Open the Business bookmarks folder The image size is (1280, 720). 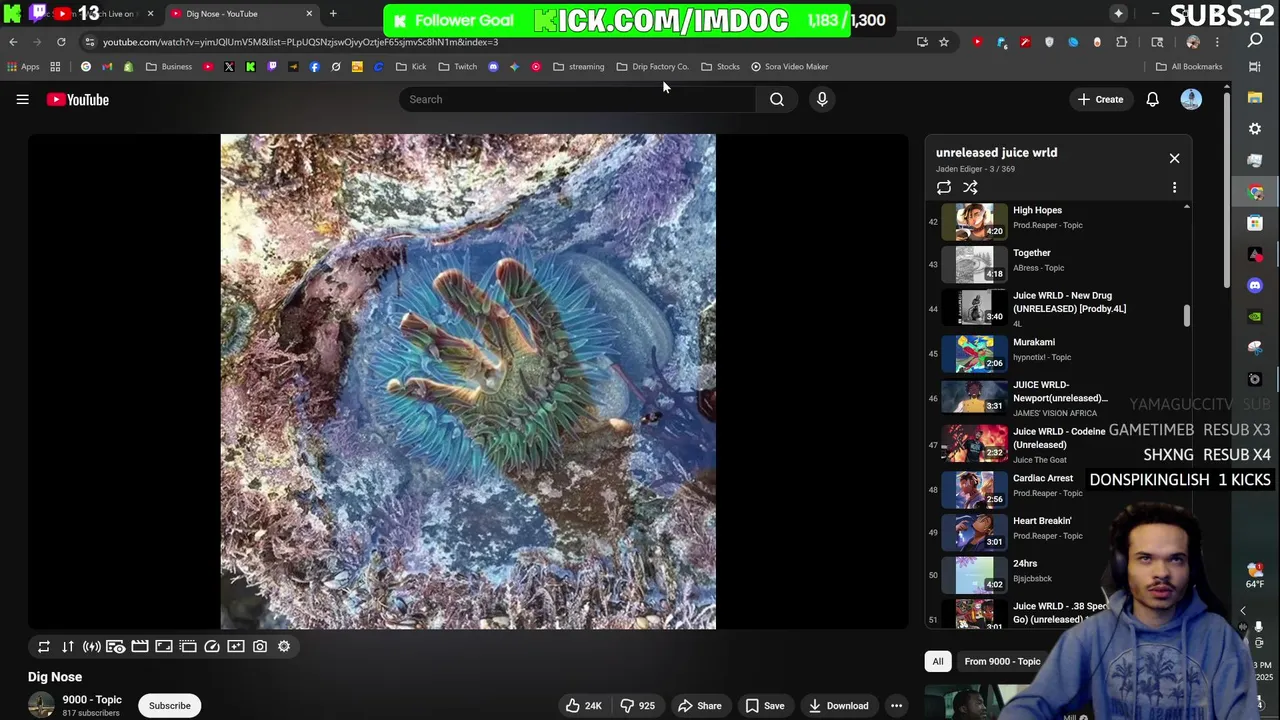169,67
